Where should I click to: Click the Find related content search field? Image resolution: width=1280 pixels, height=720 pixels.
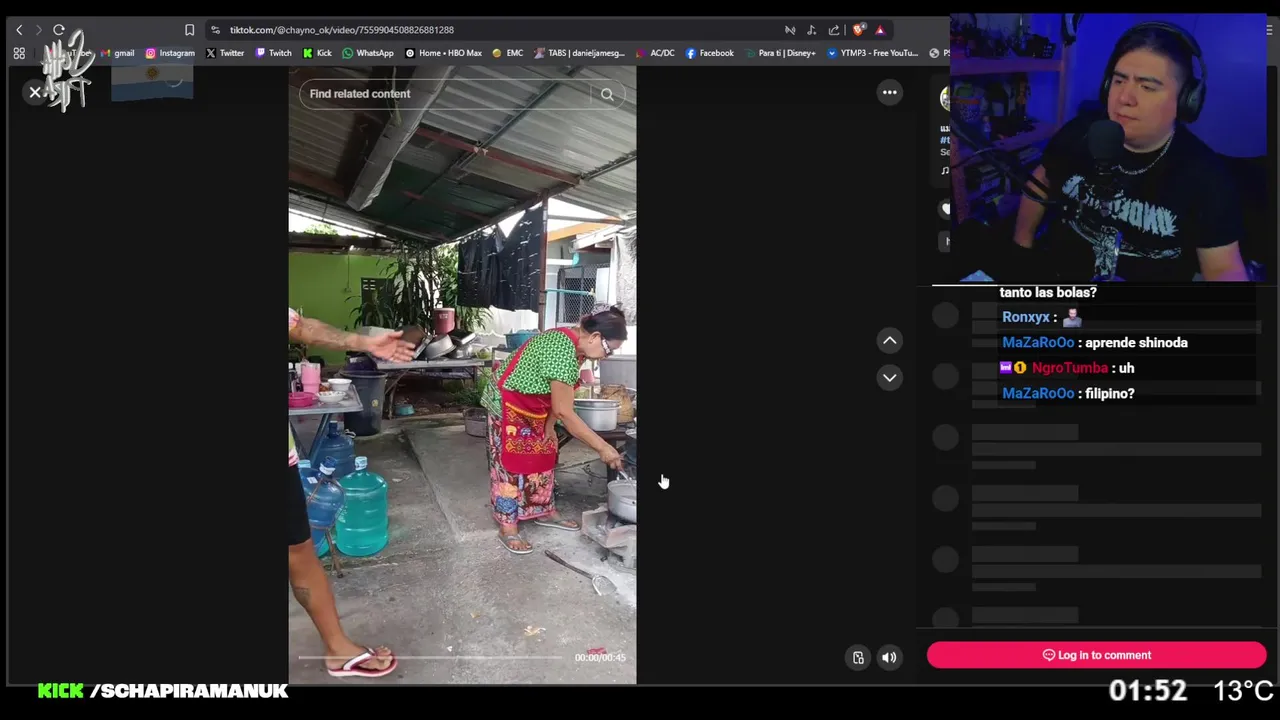pos(445,94)
